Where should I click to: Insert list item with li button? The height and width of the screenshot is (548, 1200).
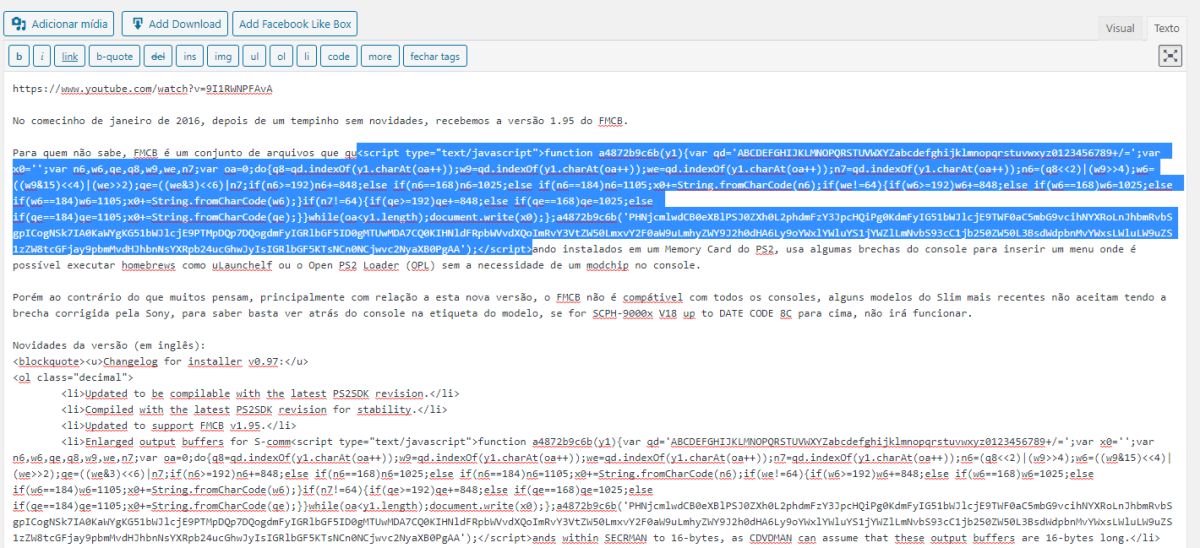307,56
